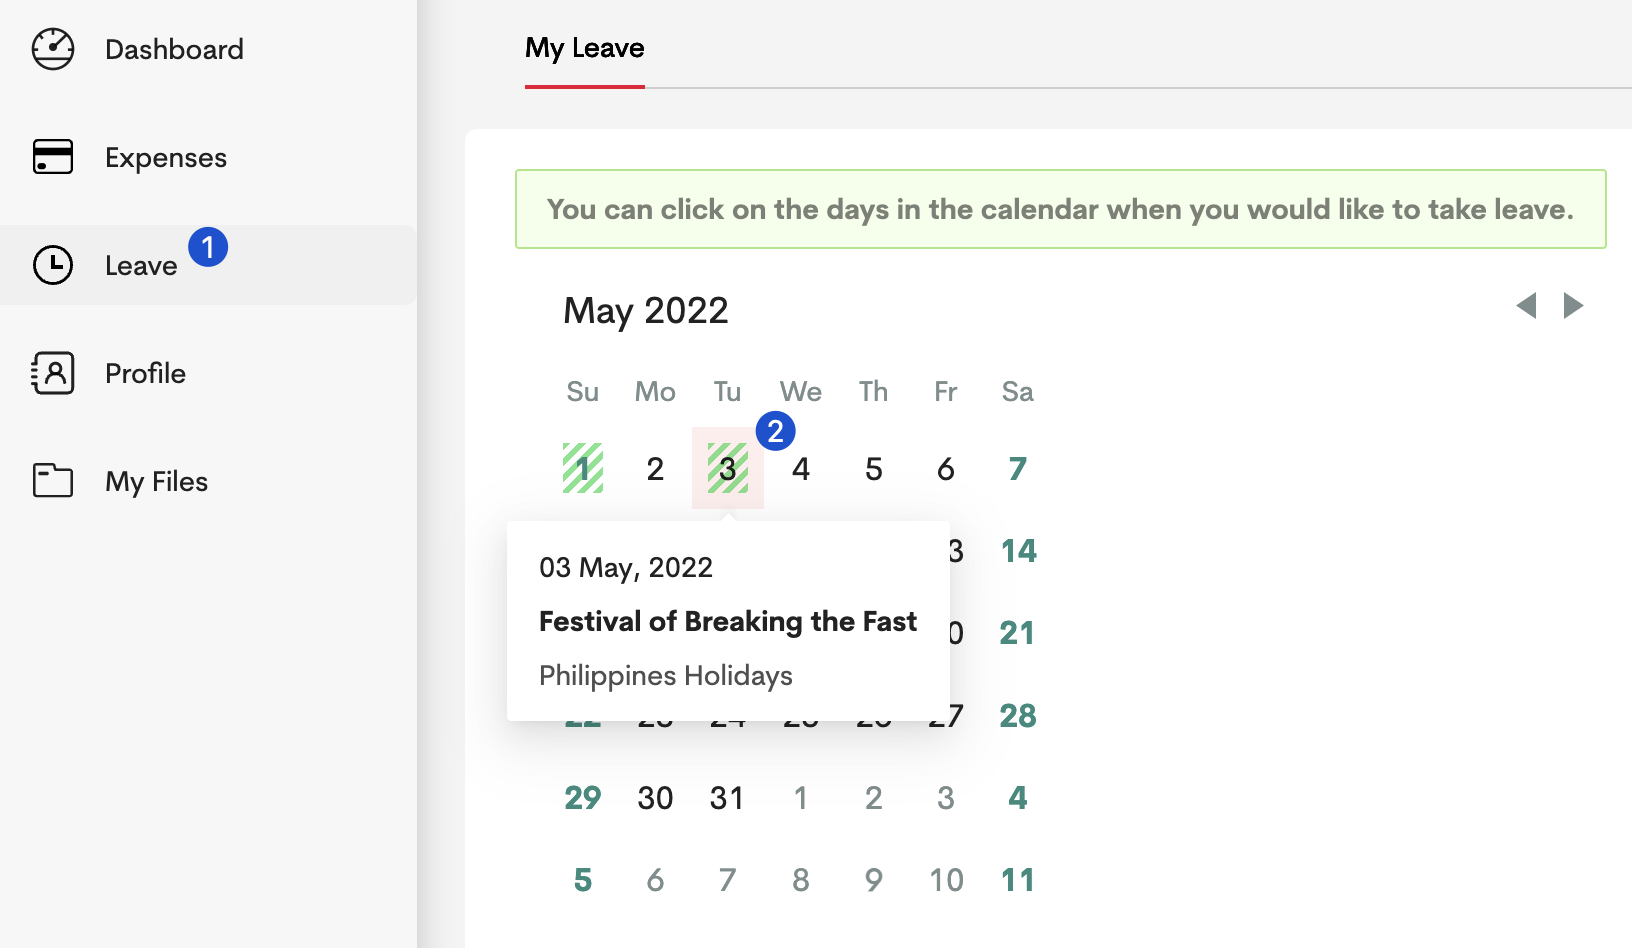Select May 31 for leave
Screen dimensions: 1632x948
[727, 797]
